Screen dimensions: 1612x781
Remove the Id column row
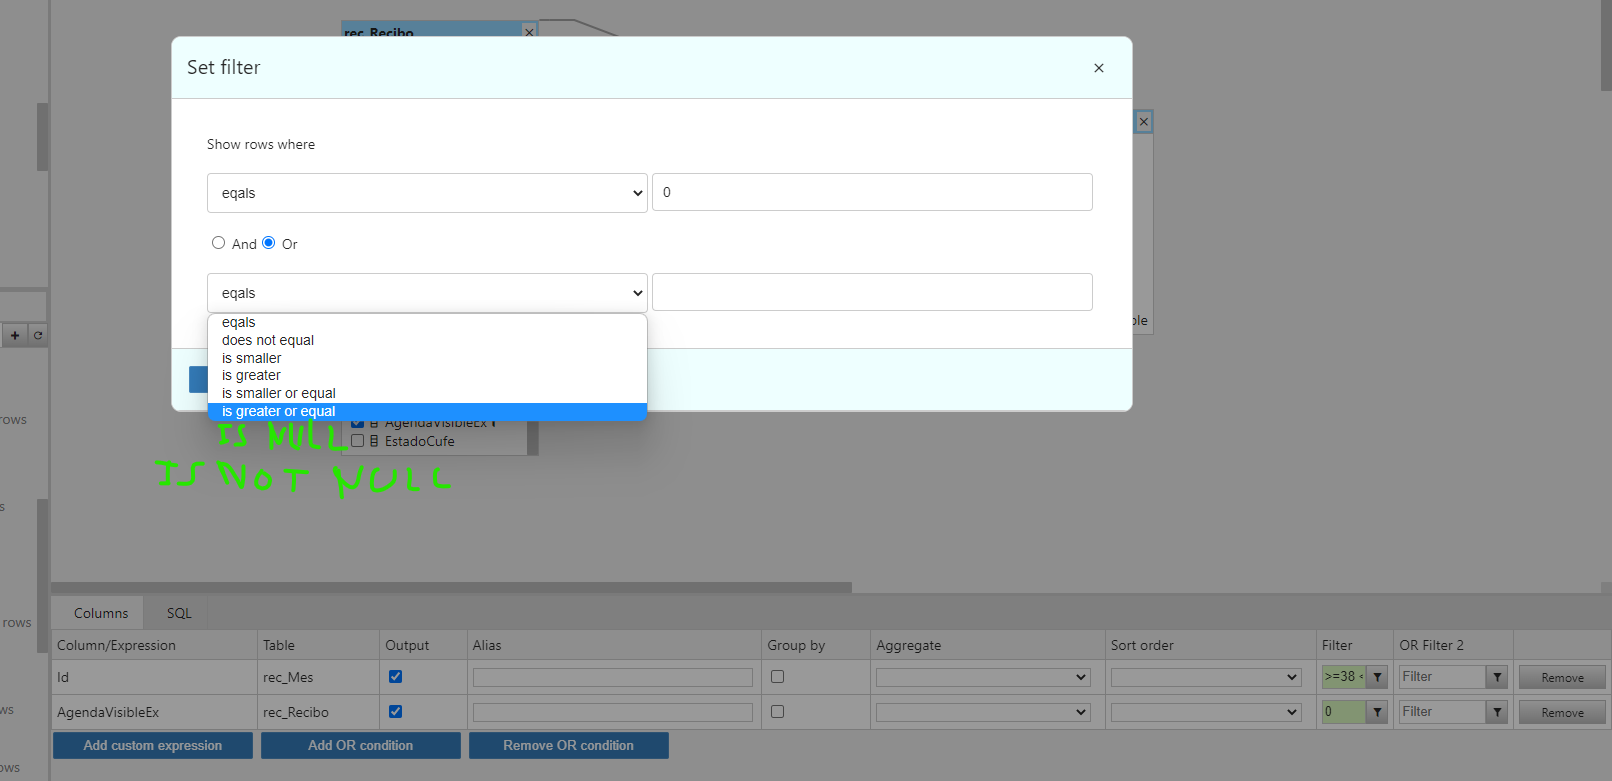1562,677
